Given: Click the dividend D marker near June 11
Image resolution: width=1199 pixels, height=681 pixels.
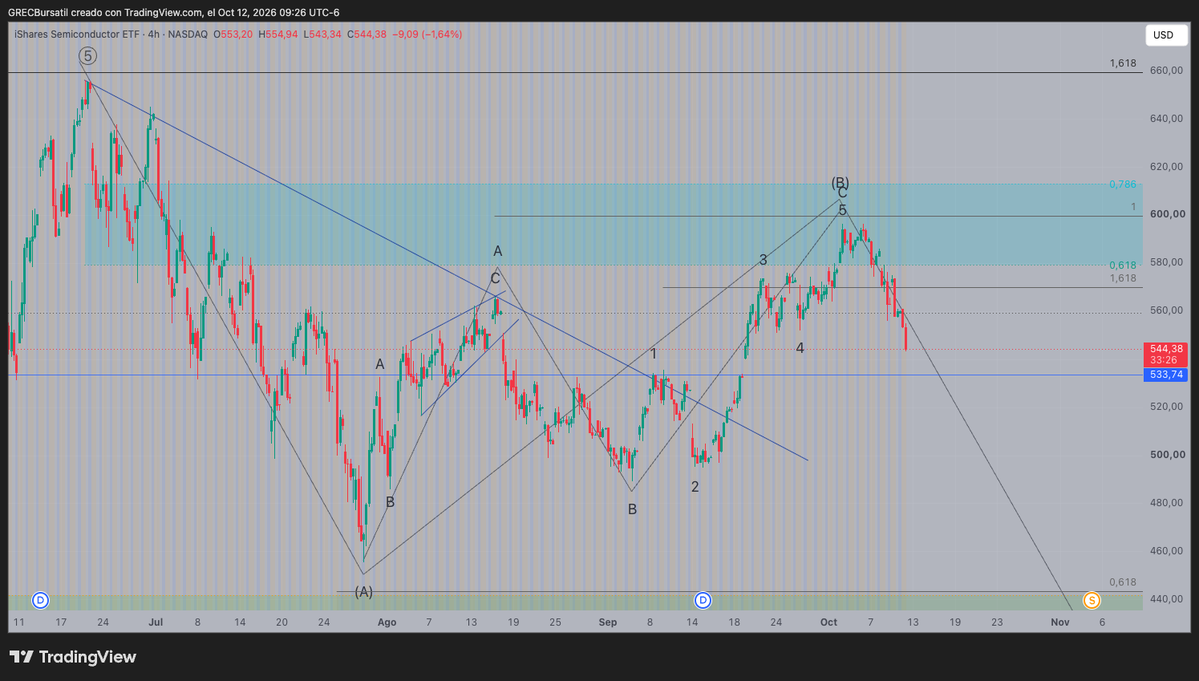Looking at the screenshot, I should (41, 600).
